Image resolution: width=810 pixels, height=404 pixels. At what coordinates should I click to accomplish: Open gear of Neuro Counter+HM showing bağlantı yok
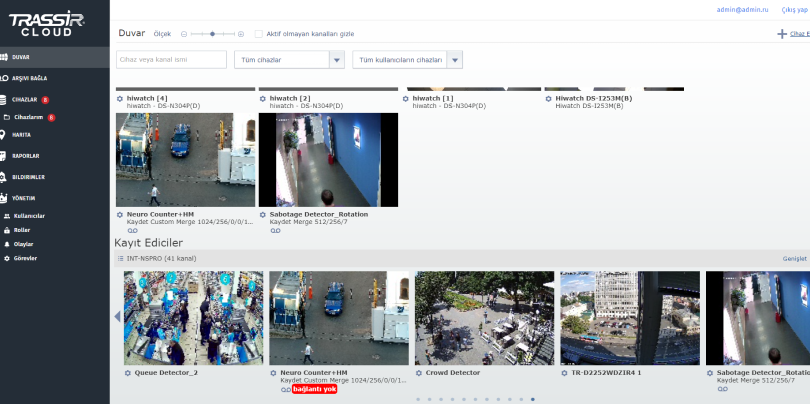(273, 372)
